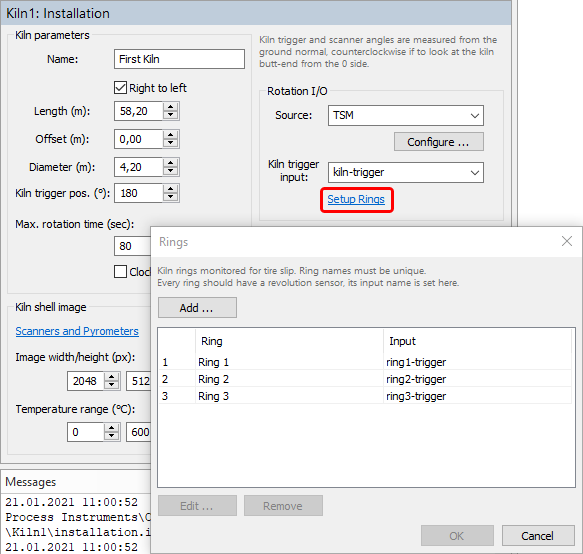
Task: Click the Add ... button in Rings
Action: (x=197, y=308)
